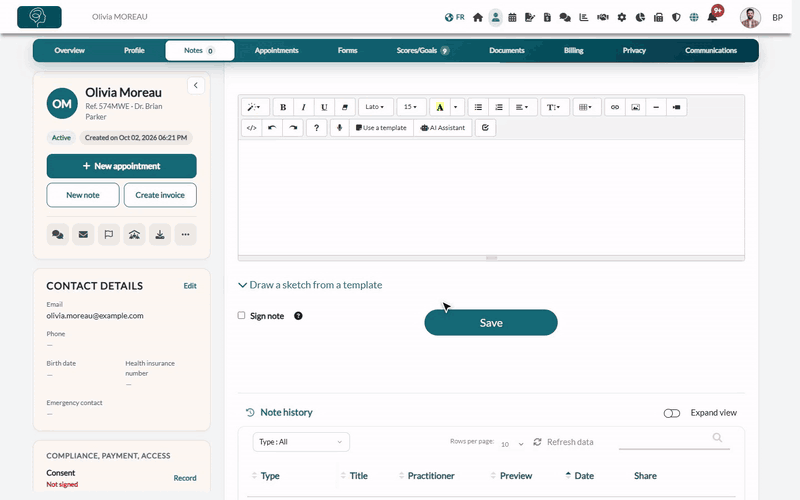Go to the home dashboard icon
The width and height of the screenshot is (800, 500).
click(x=478, y=17)
